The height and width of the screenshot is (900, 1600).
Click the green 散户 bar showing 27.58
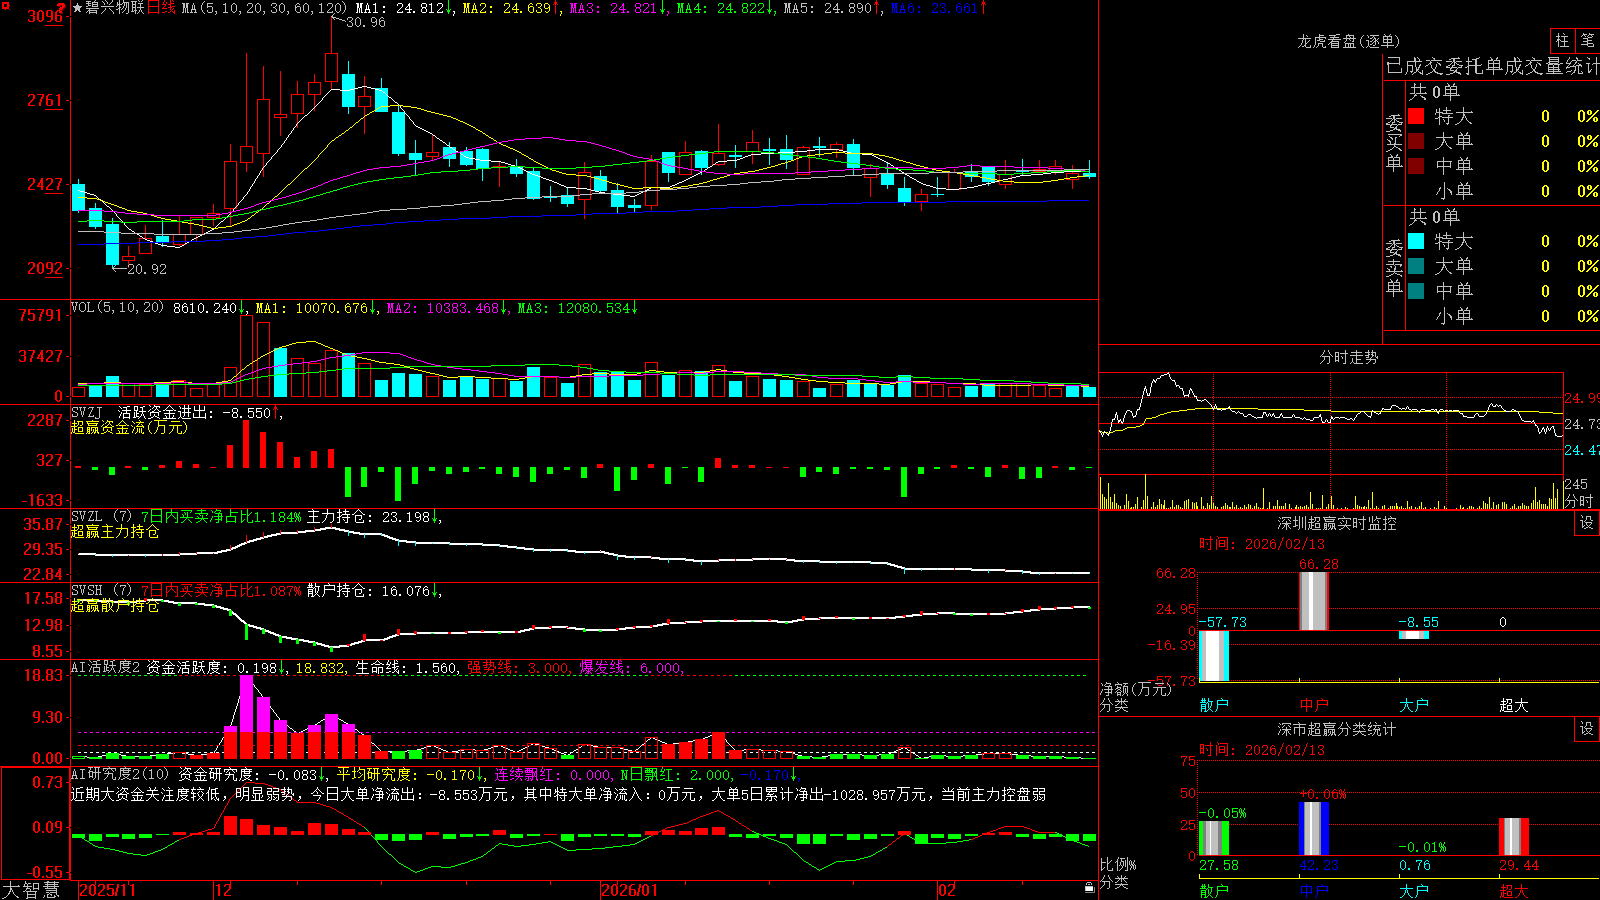(x=1214, y=838)
